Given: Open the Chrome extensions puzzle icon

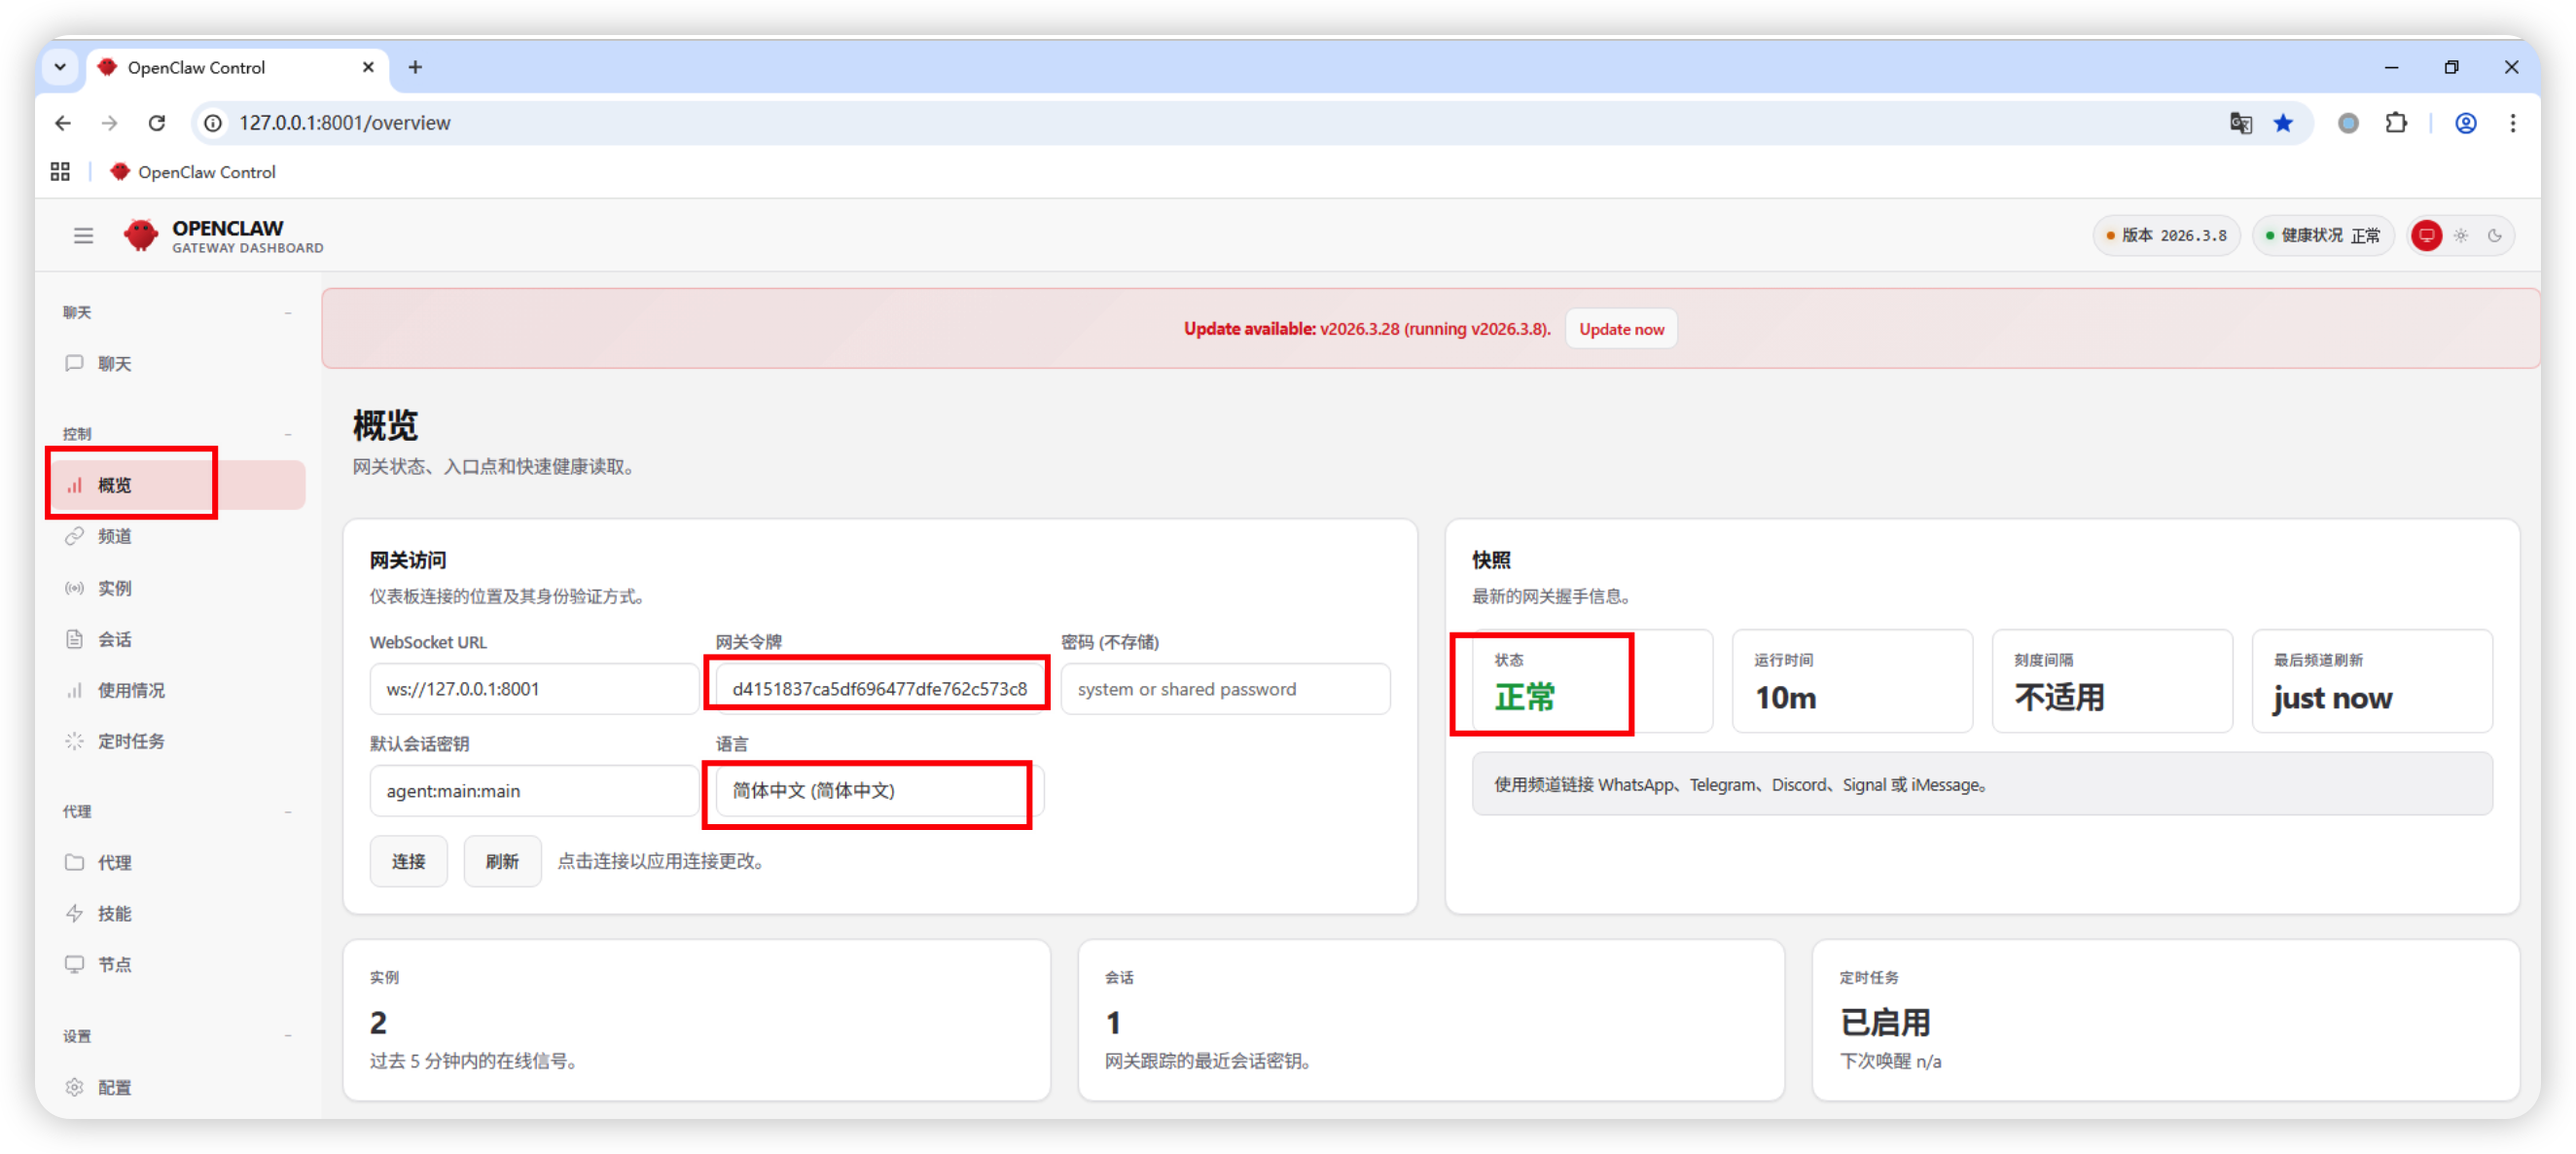Looking at the screenshot, I should (x=2396, y=123).
